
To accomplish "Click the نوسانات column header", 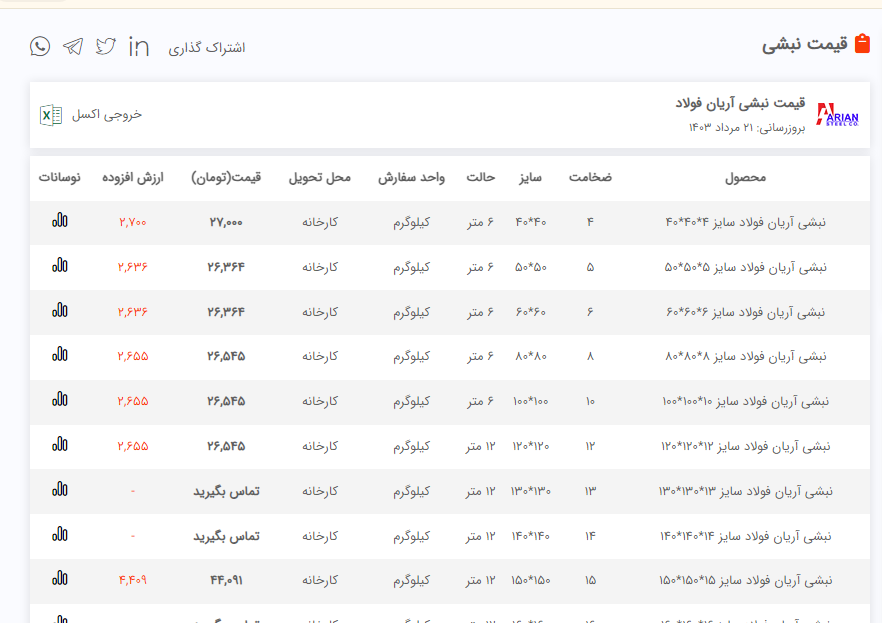I will click(x=60, y=178).
